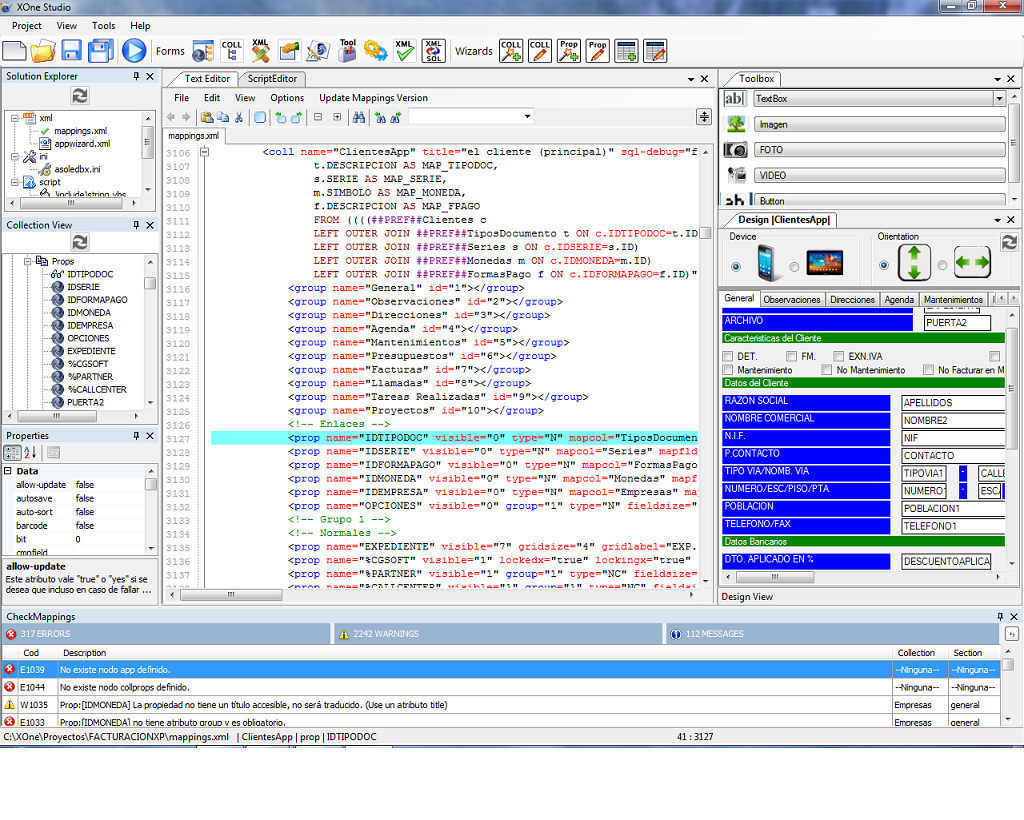Collapse the Props node in Collection View
The height and width of the screenshot is (820, 1024).
28,261
